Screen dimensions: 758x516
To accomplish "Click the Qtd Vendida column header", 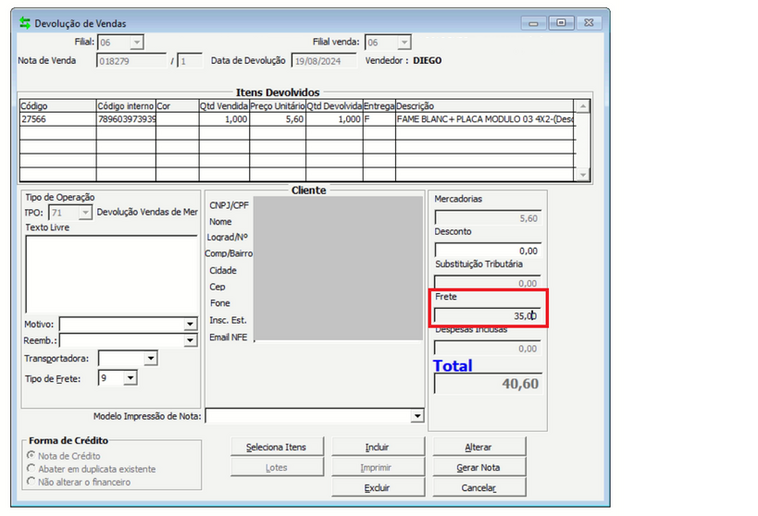I will 224,106.
